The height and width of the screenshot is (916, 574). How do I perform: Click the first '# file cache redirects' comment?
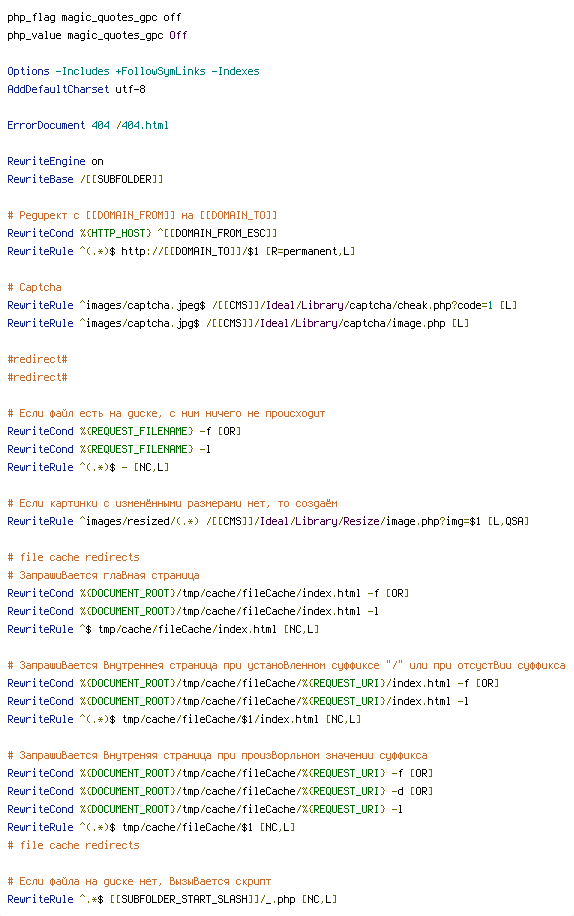[74, 557]
